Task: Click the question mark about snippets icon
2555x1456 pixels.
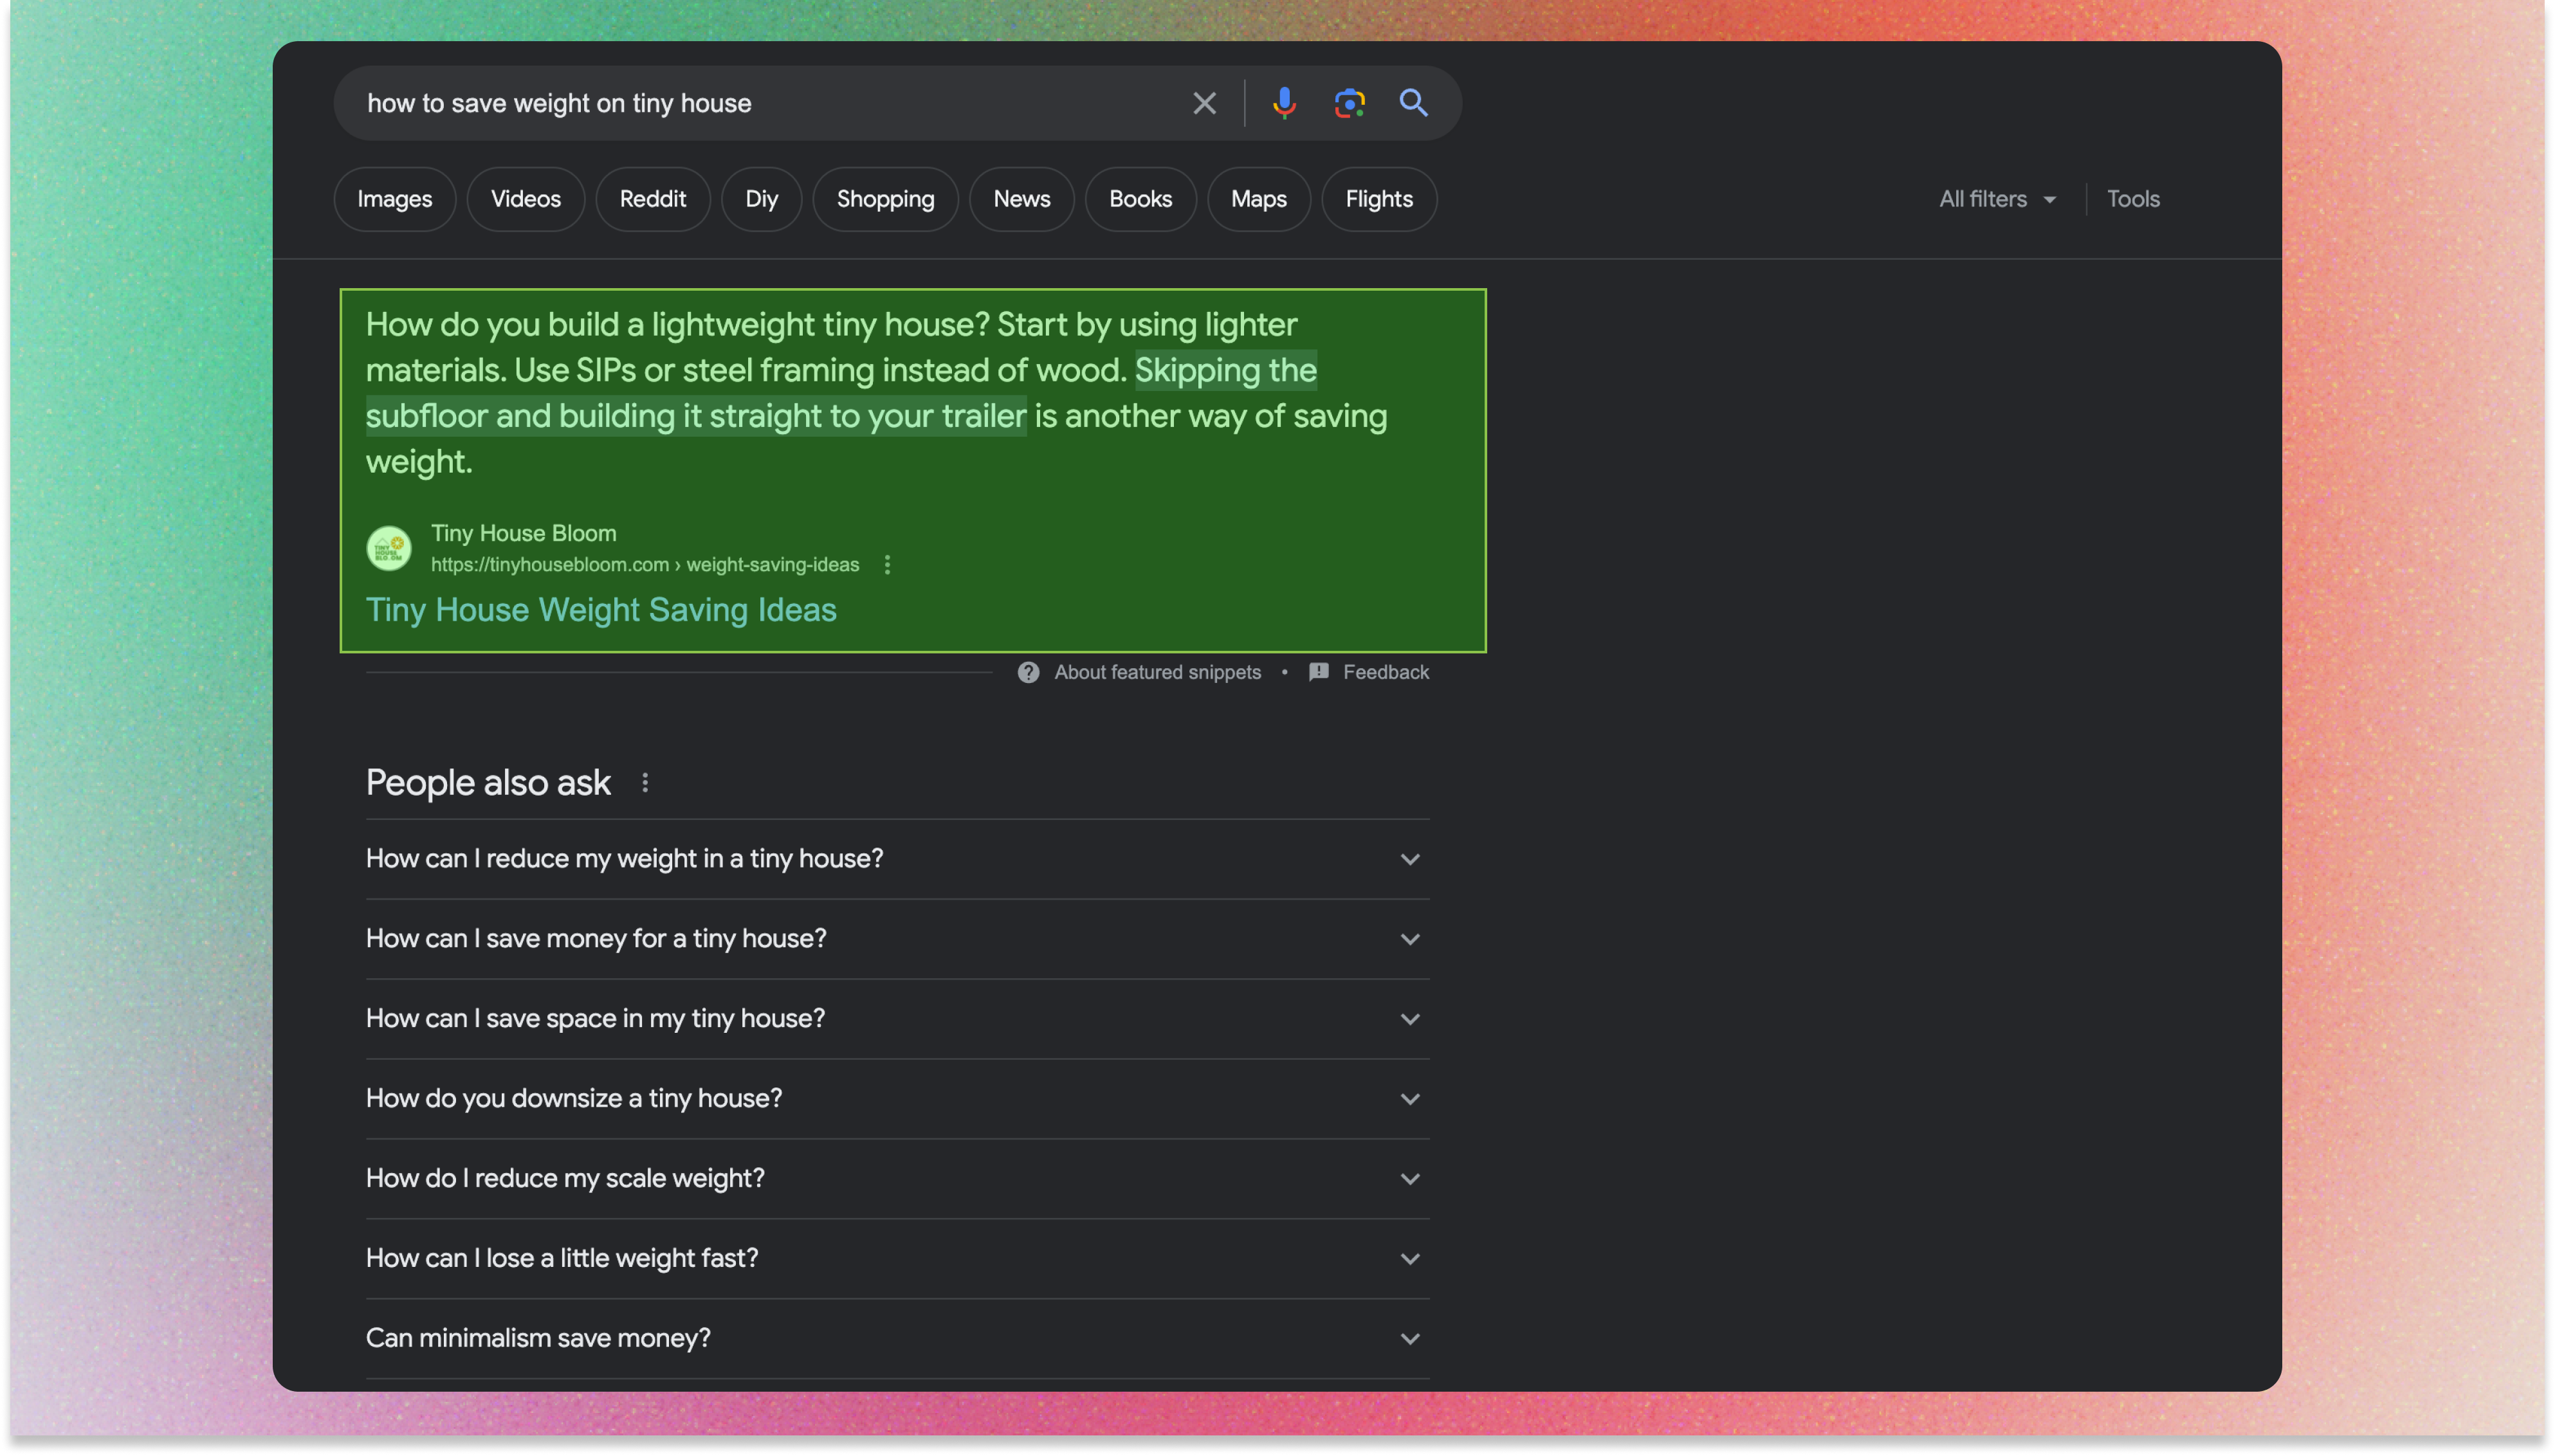Action: tap(1028, 672)
